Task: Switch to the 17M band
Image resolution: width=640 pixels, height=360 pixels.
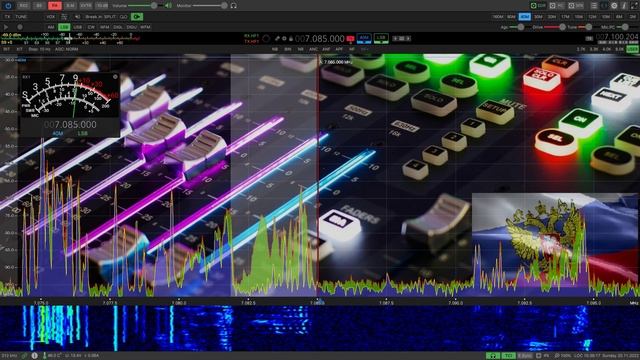Action: point(565,17)
